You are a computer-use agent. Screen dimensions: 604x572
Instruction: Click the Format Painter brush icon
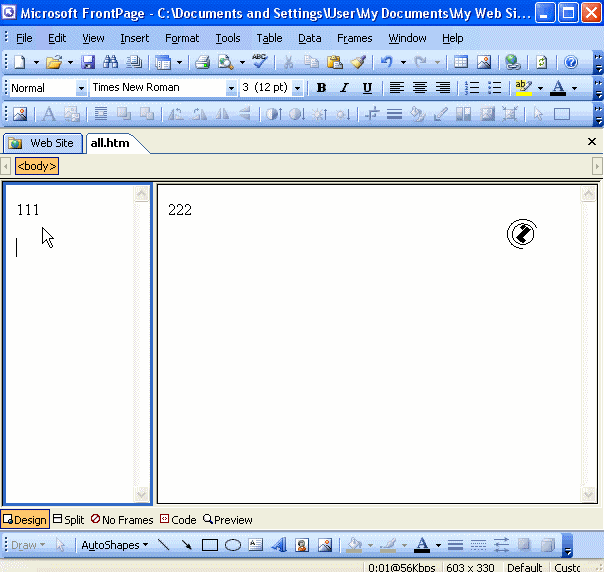[x=358, y=62]
